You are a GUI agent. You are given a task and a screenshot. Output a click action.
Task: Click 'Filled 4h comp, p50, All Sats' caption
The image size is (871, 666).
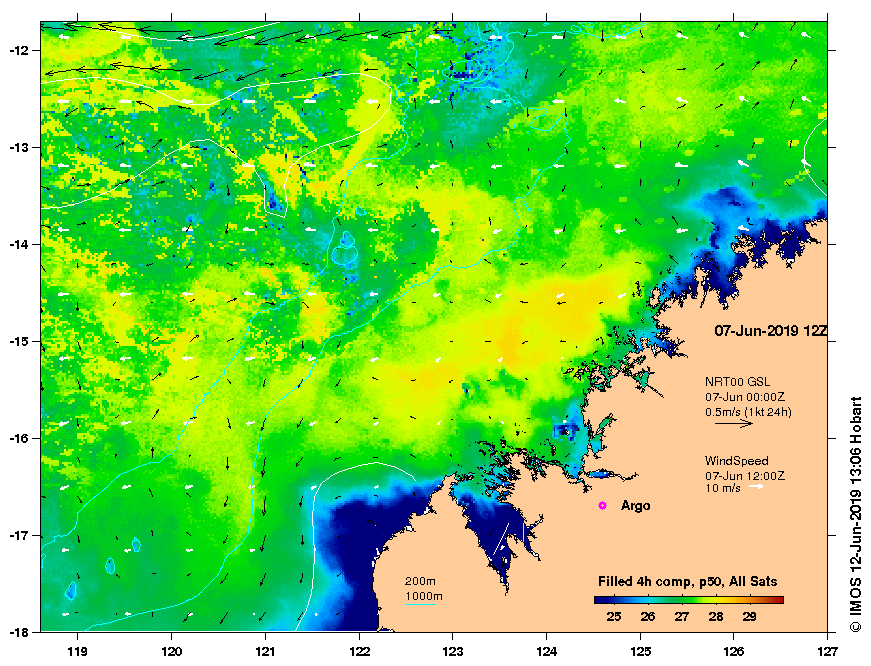click(687, 582)
